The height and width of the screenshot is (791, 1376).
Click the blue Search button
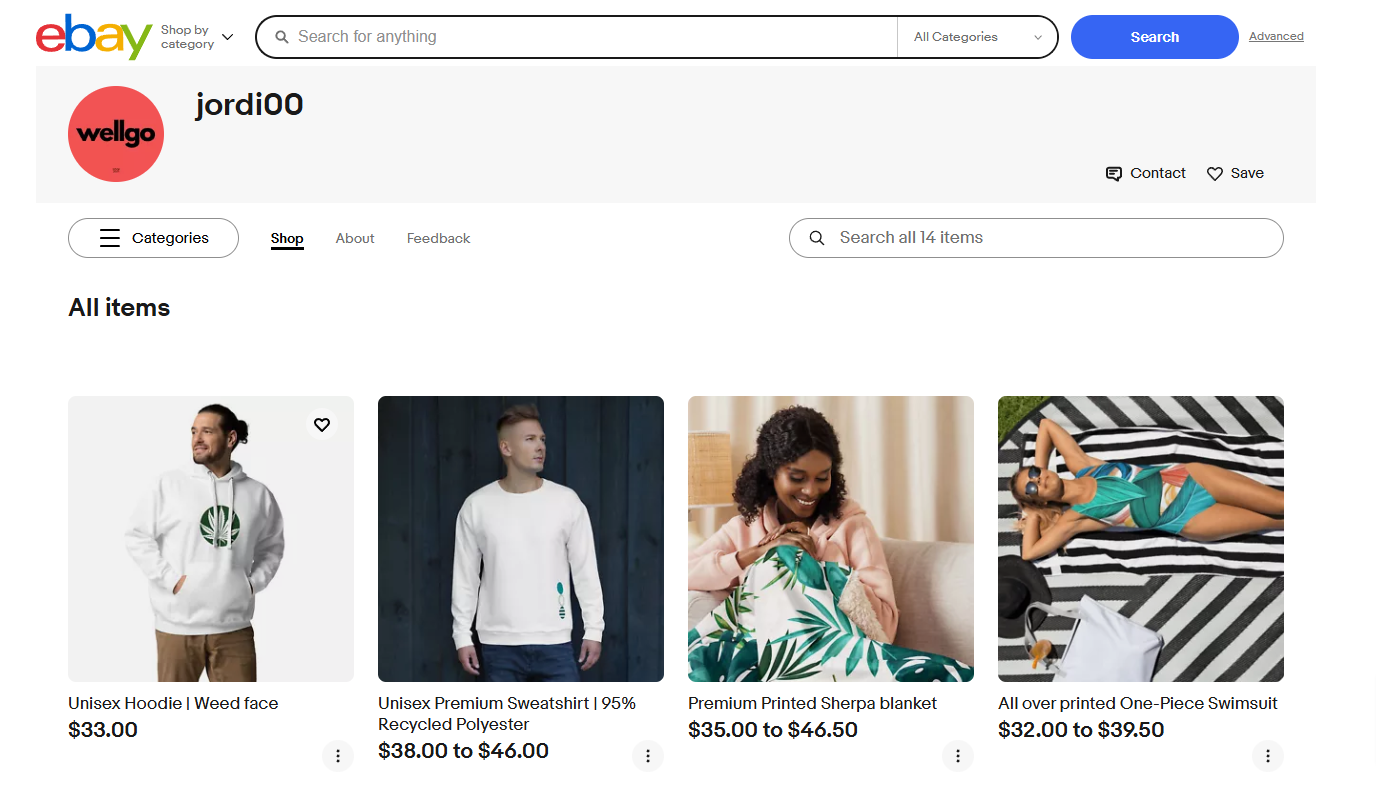point(1155,37)
